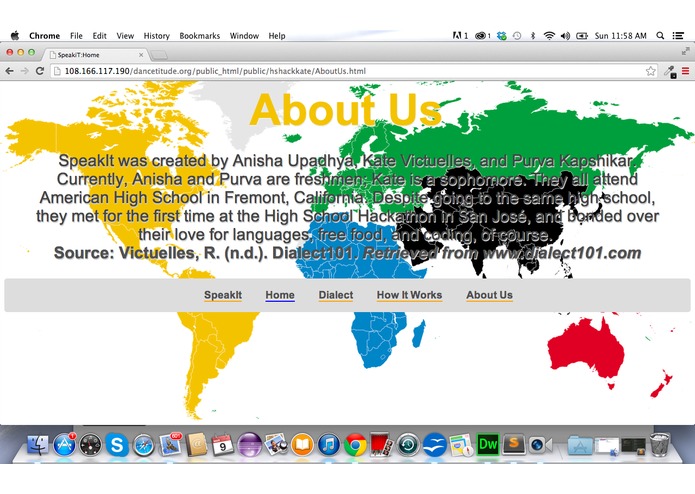The image size is (695, 494).
Task: Open the Notification Center list icon
Action: (678, 36)
